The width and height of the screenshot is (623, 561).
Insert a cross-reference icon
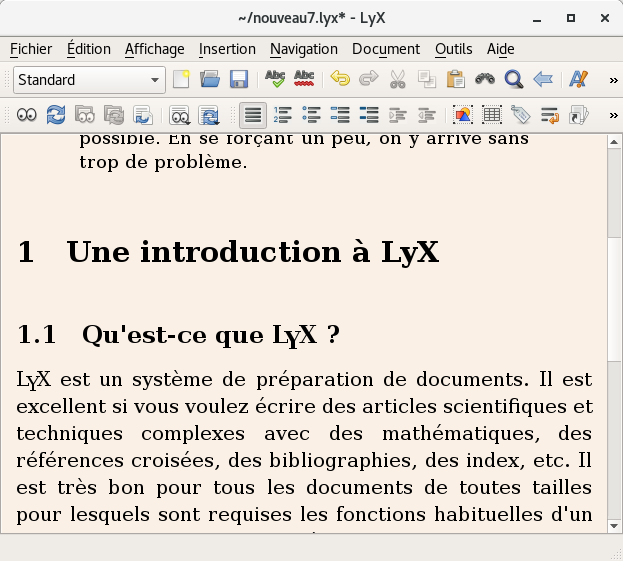click(550, 115)
